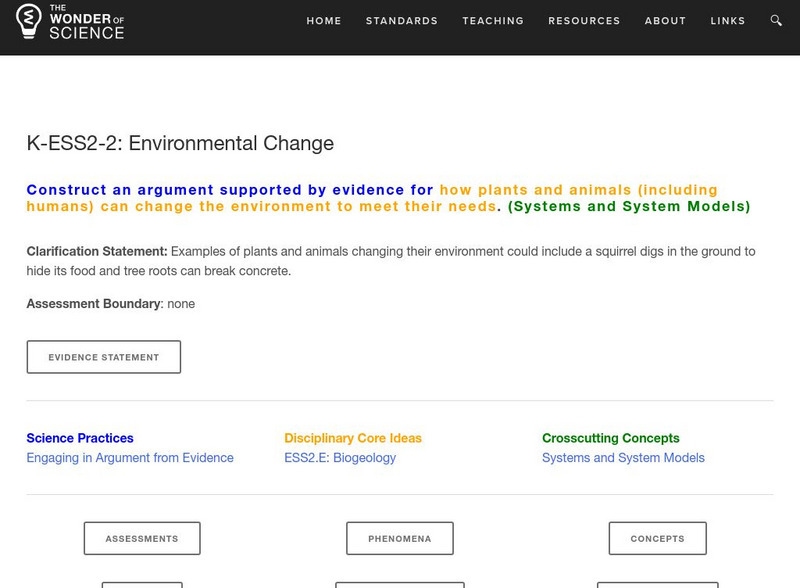Click the Phenomena button
This screenshot has width=800, height=588.
(x=400, y=538)
